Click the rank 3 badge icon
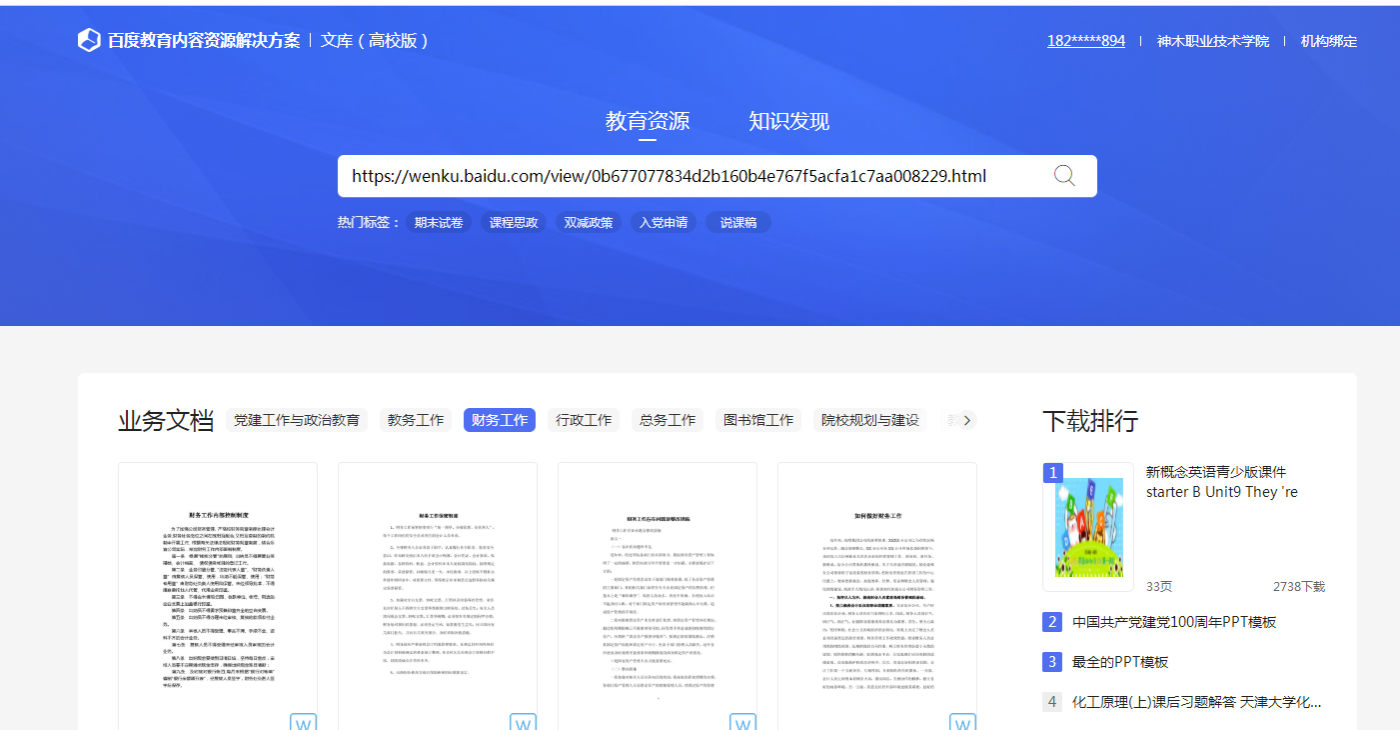The width and height of the screenshot is (1400, 730). click(x=1052, y=662)
